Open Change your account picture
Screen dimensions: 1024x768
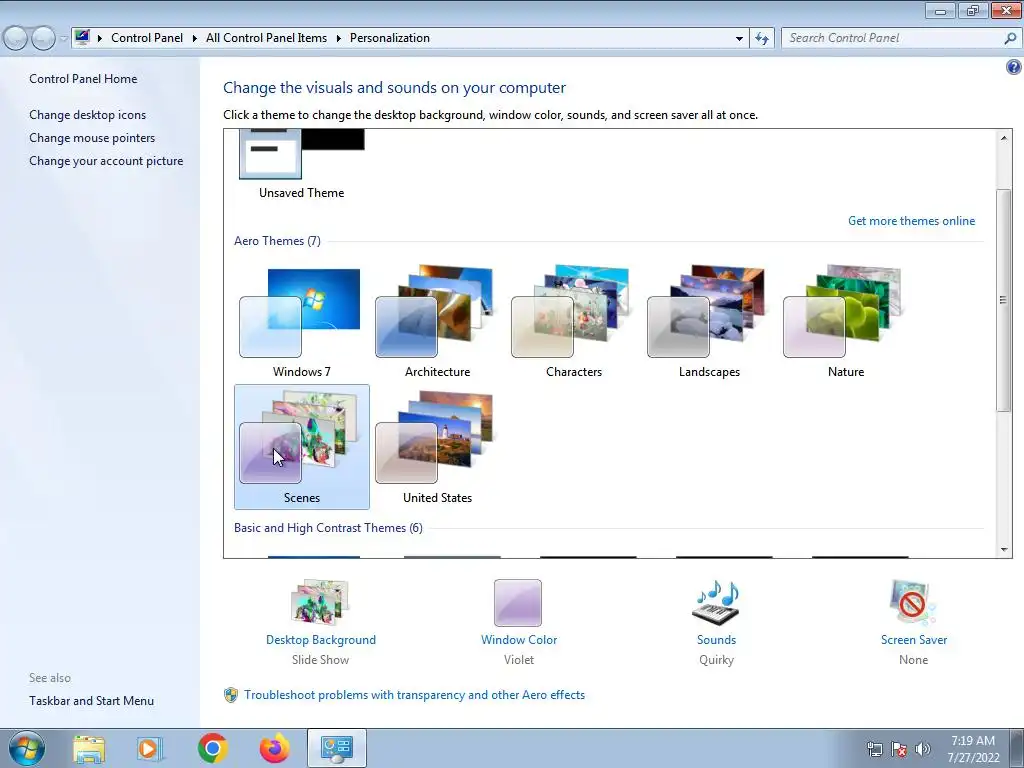coord(106,161)
